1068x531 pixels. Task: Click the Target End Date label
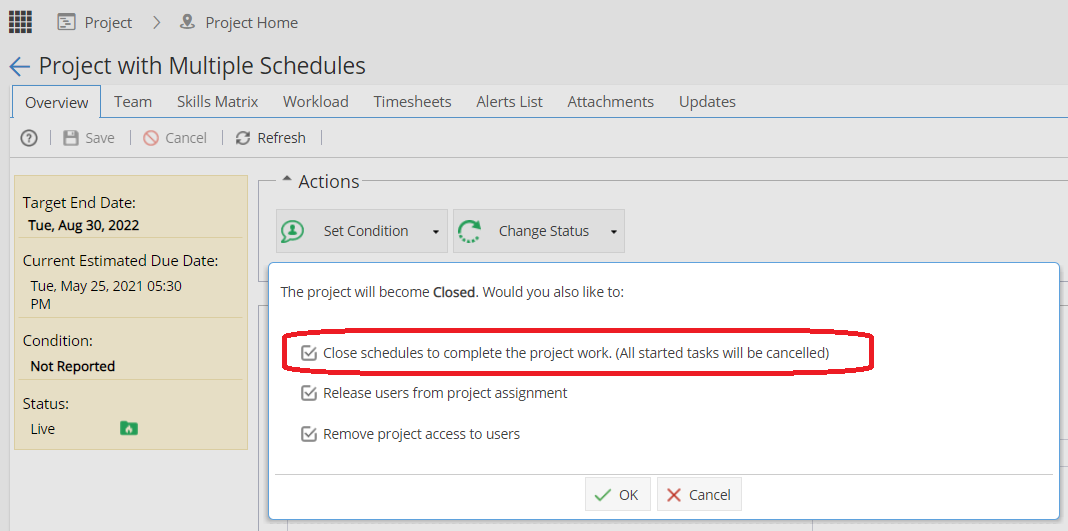click(79, 203)
